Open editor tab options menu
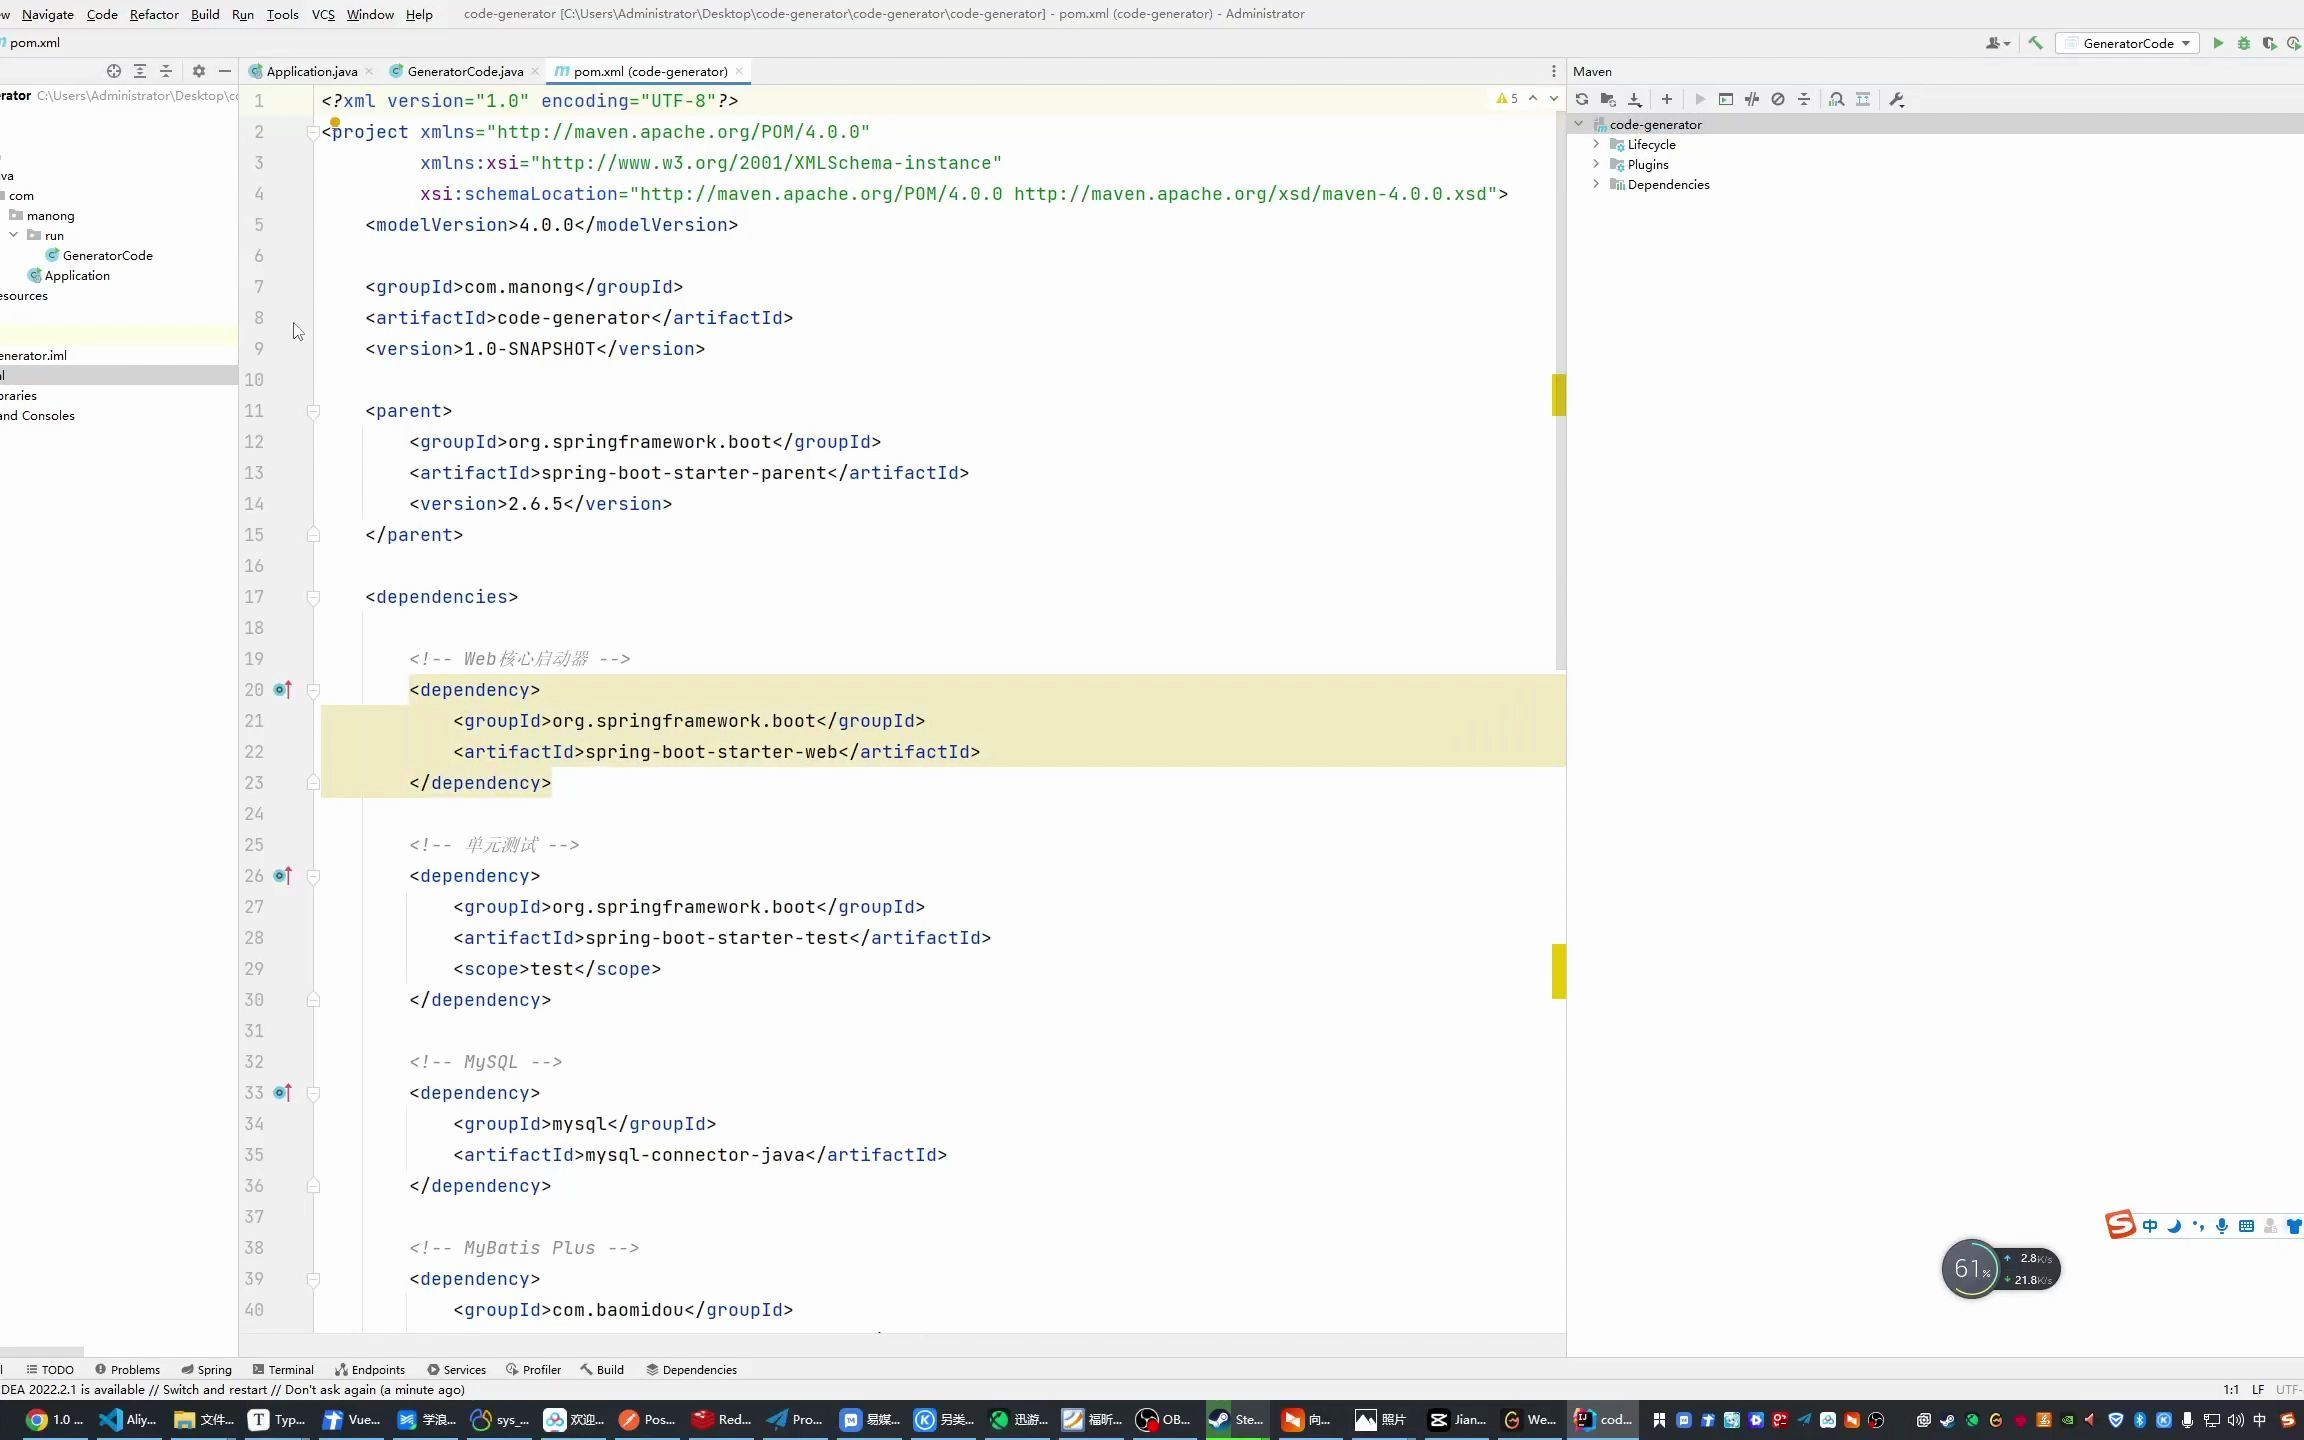Viewport: 2304px width, 1440px height. pos(1553,71)
